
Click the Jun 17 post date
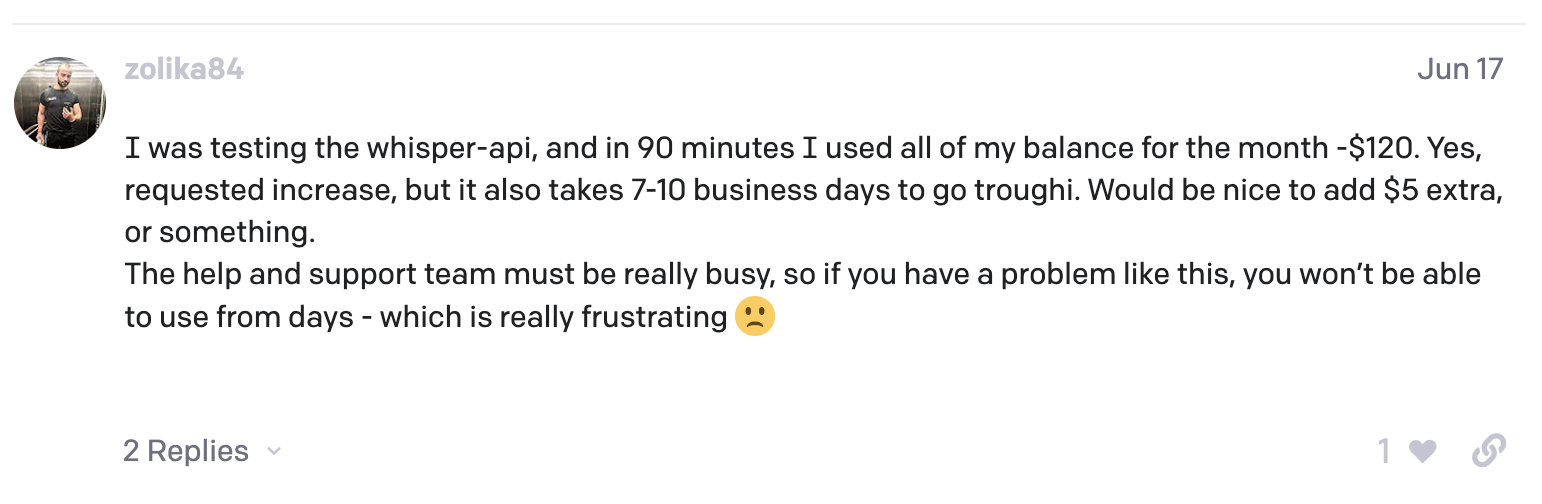(x=1460, y=69)
